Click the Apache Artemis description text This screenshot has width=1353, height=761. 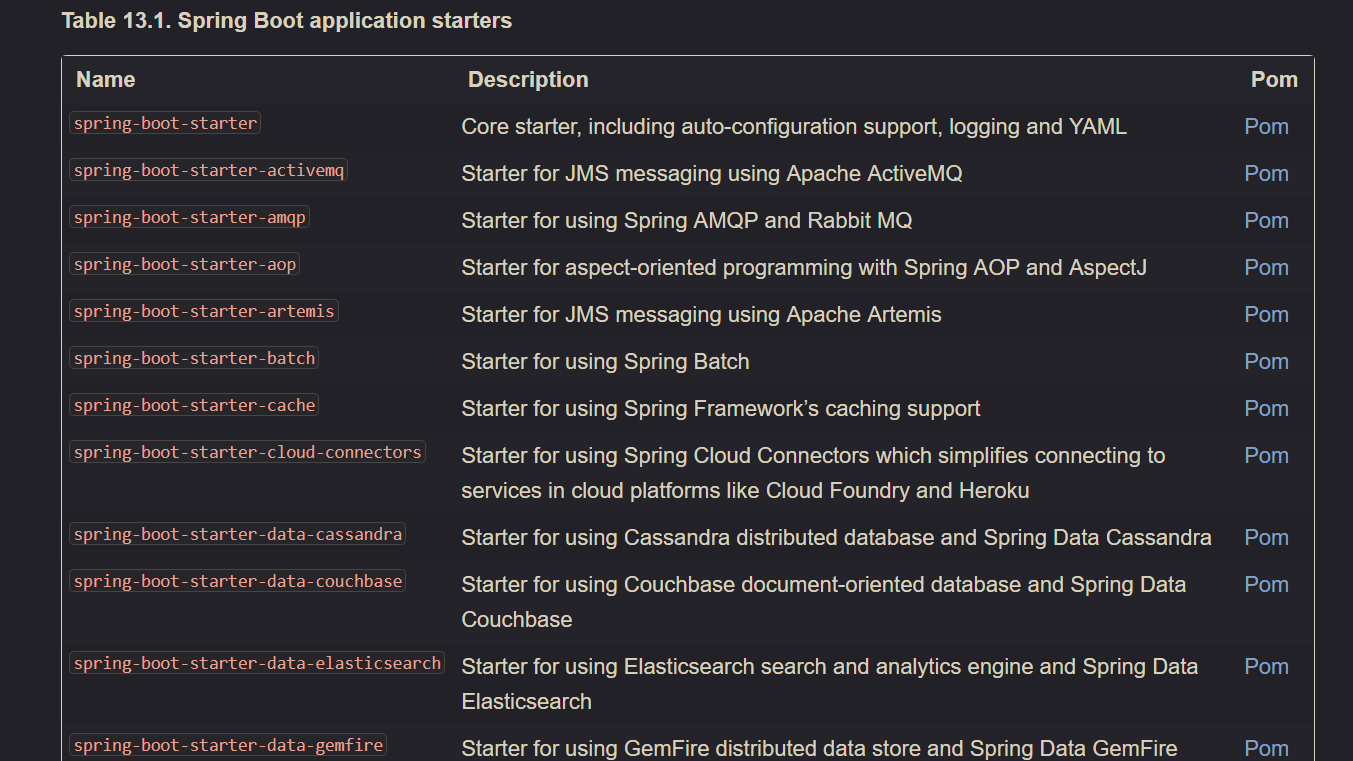click(701, 315)
